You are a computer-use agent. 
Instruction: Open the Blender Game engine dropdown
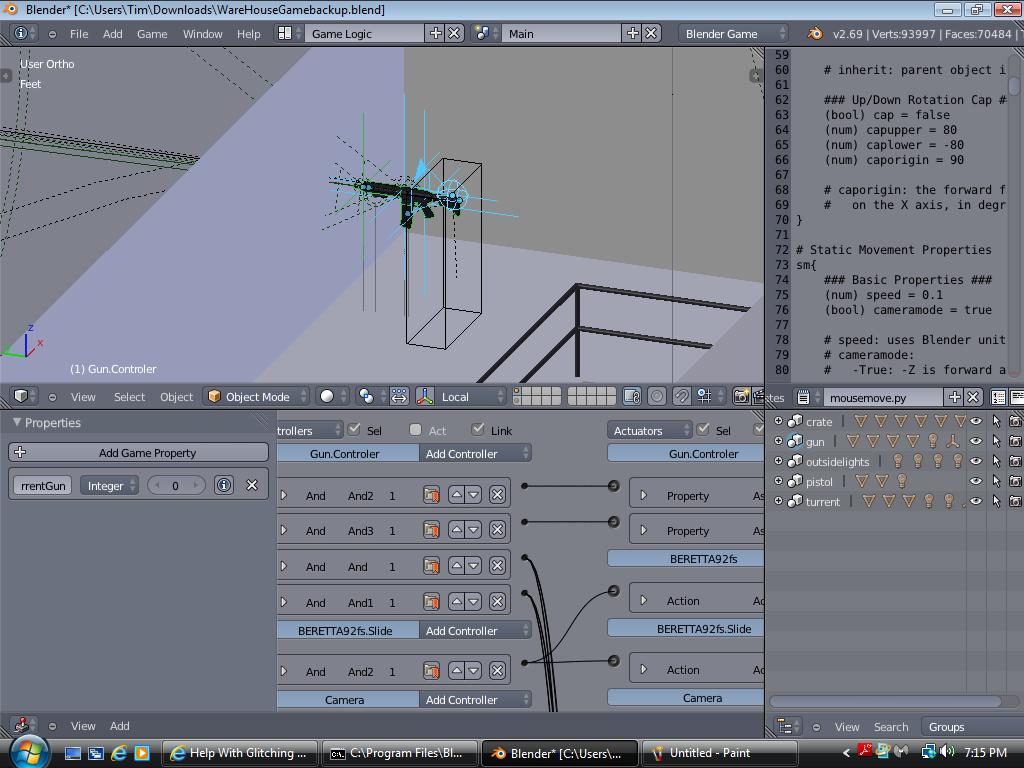(733, 33)
